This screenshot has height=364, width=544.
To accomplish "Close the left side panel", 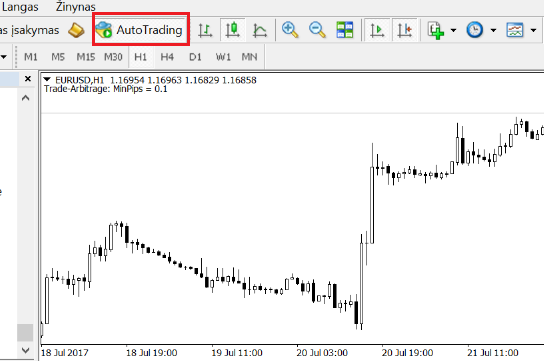I will [x=28, y=79].
